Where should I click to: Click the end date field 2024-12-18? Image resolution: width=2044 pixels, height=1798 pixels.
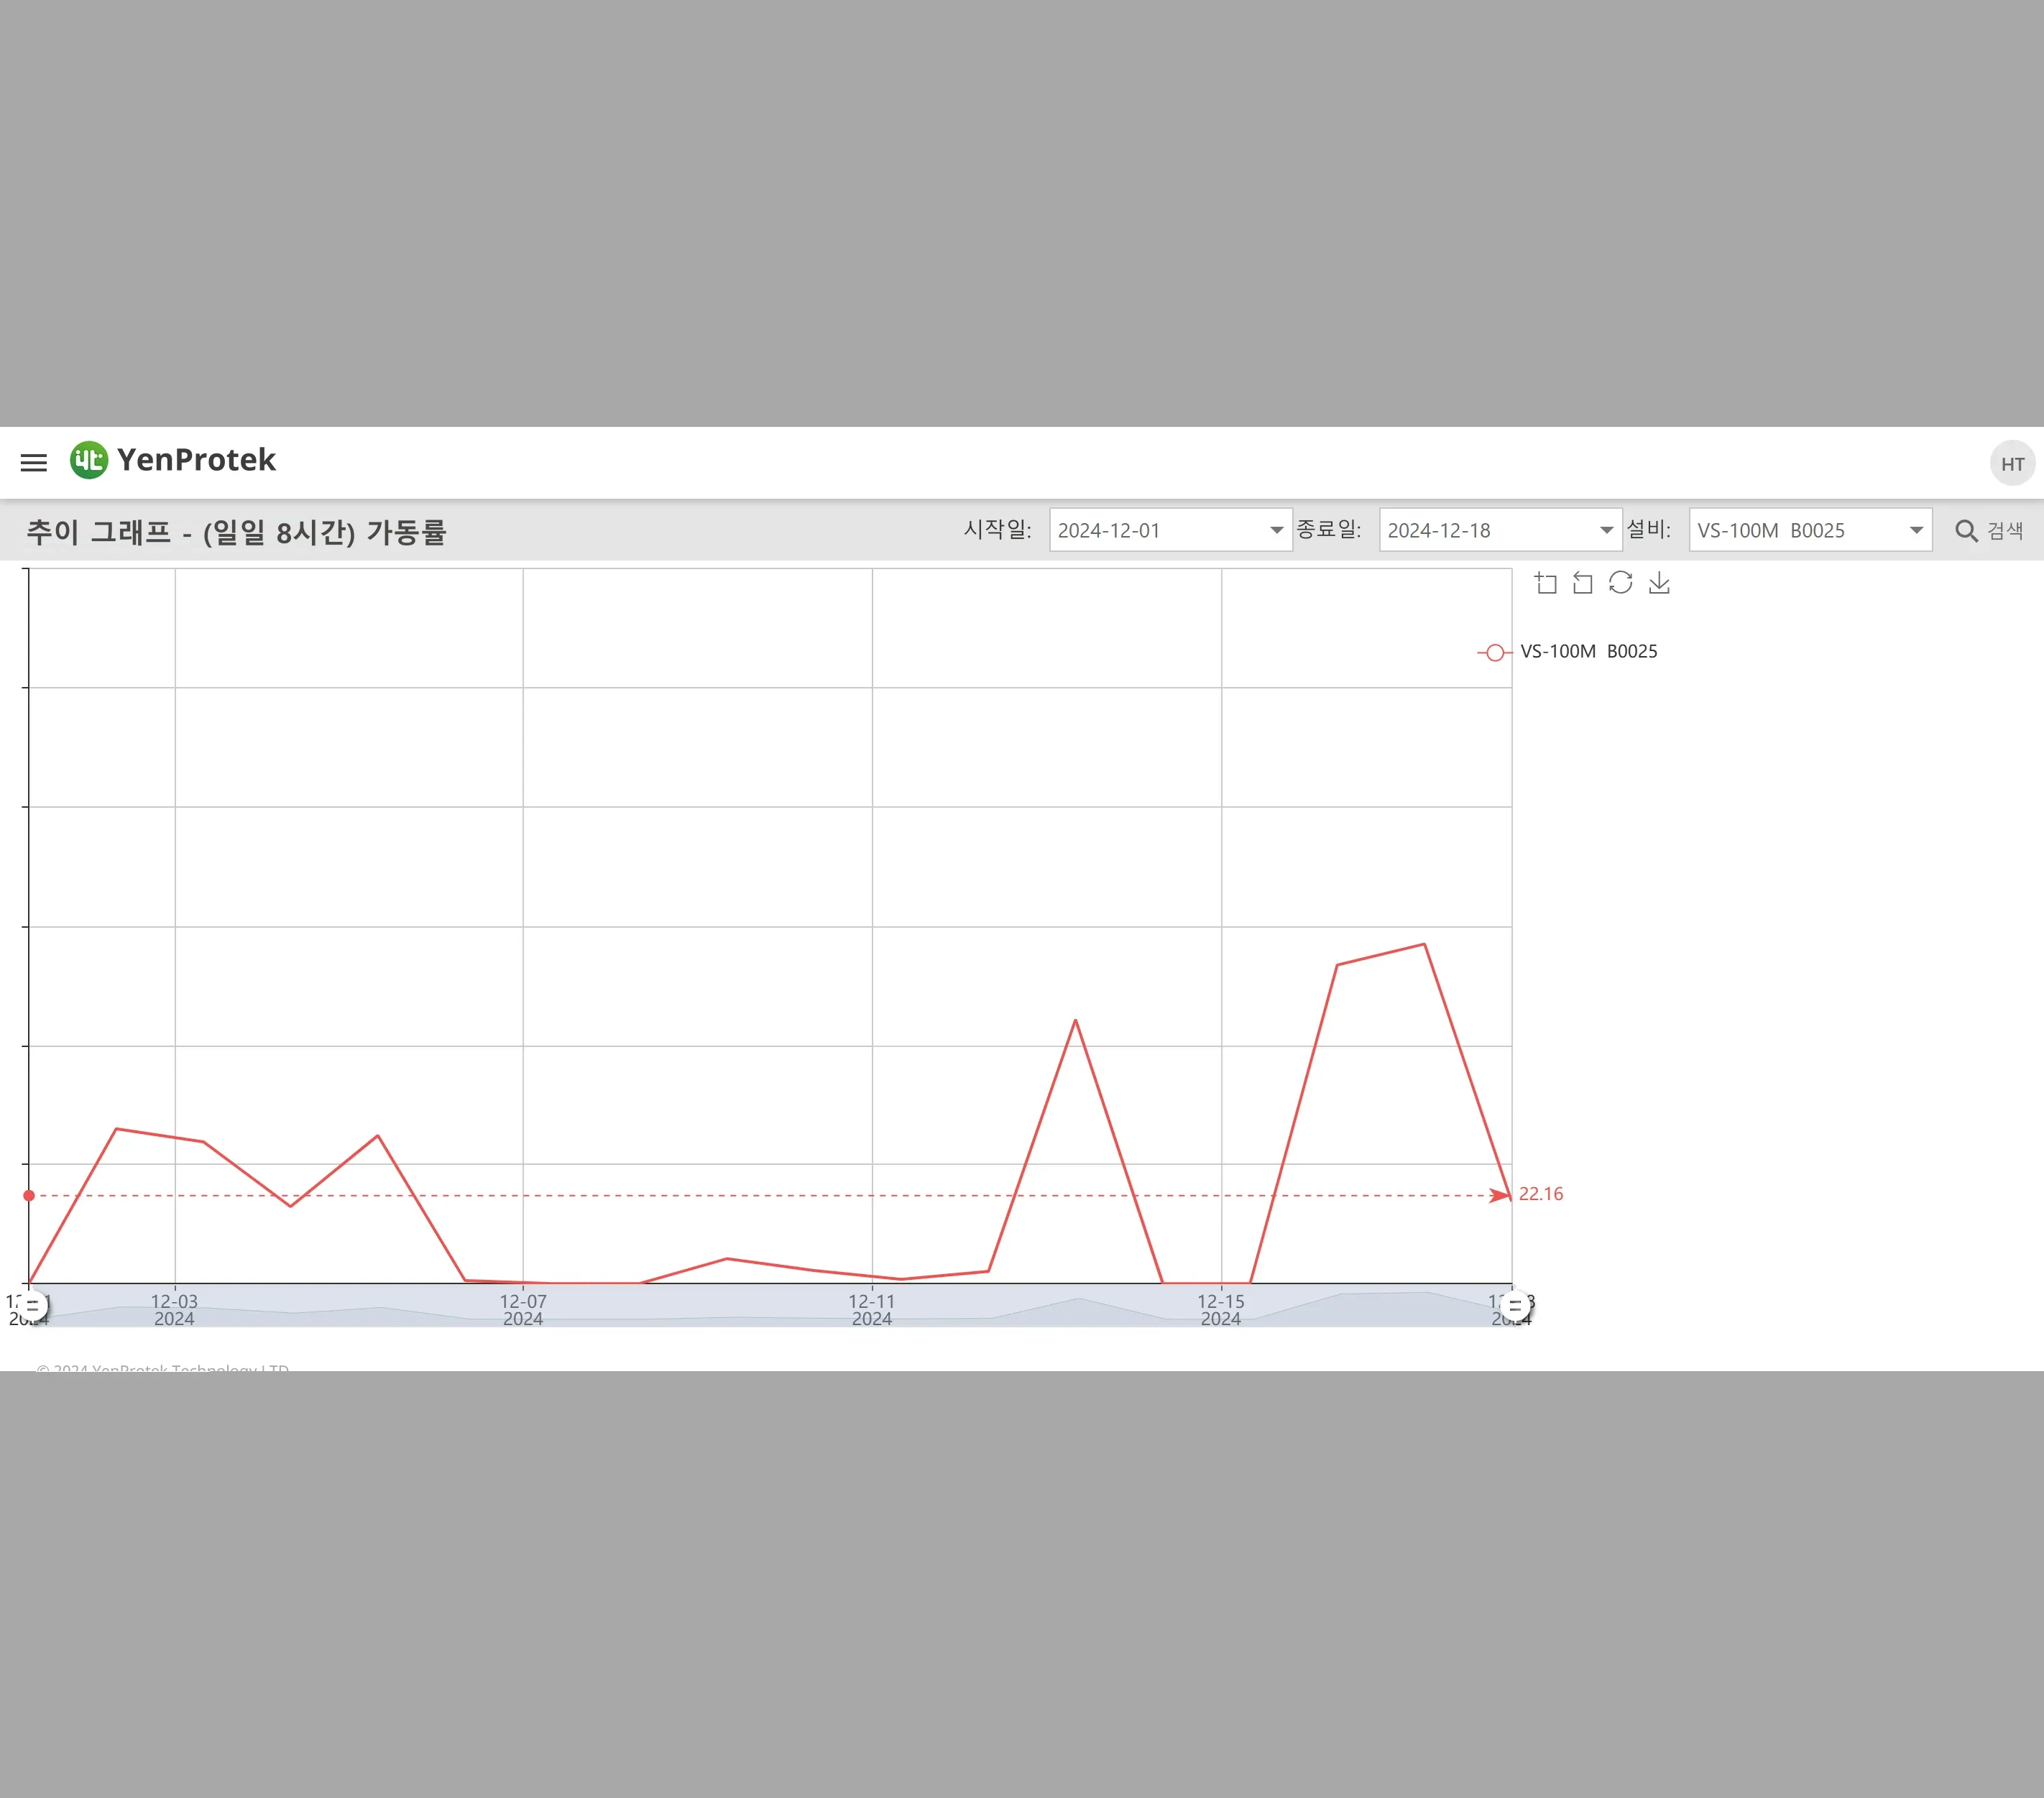coord(1500,530)
